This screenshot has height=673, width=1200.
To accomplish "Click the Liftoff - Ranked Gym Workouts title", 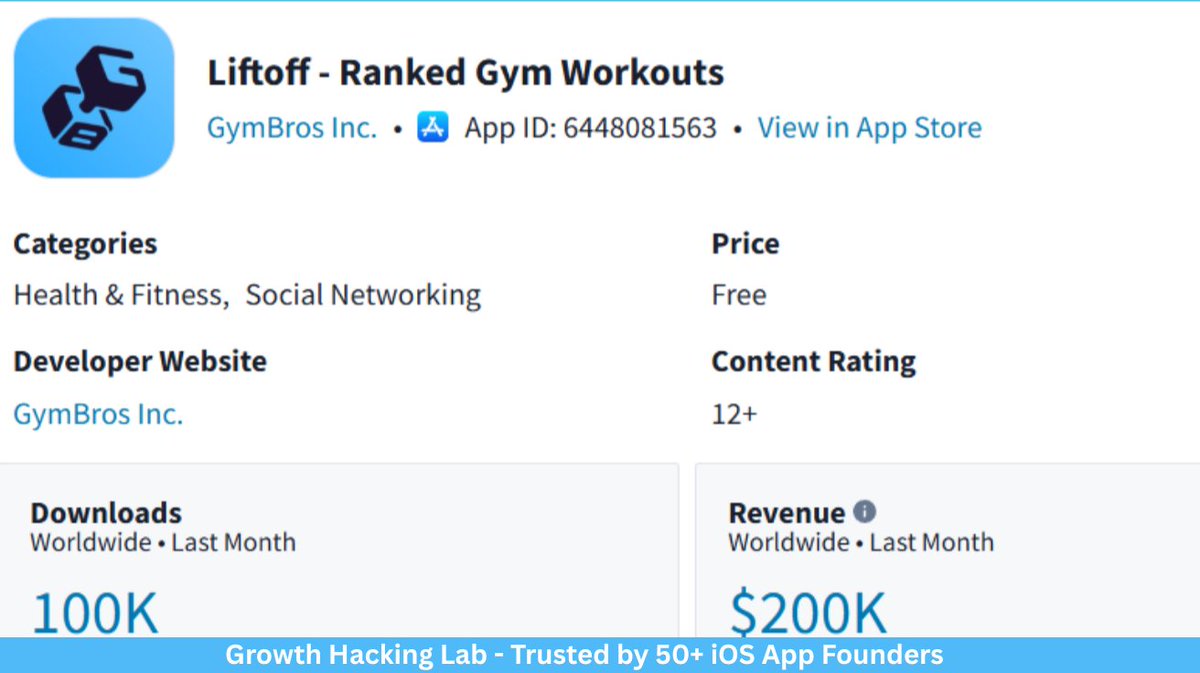I will (465, 73).
